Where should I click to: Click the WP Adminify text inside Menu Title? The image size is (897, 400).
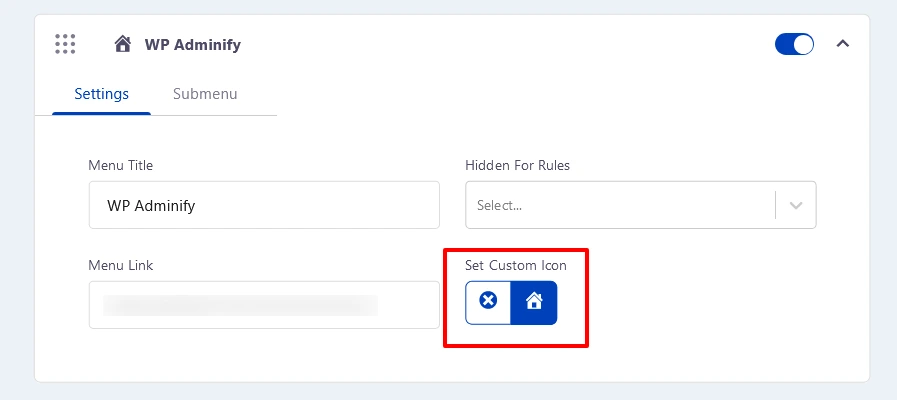151,205
